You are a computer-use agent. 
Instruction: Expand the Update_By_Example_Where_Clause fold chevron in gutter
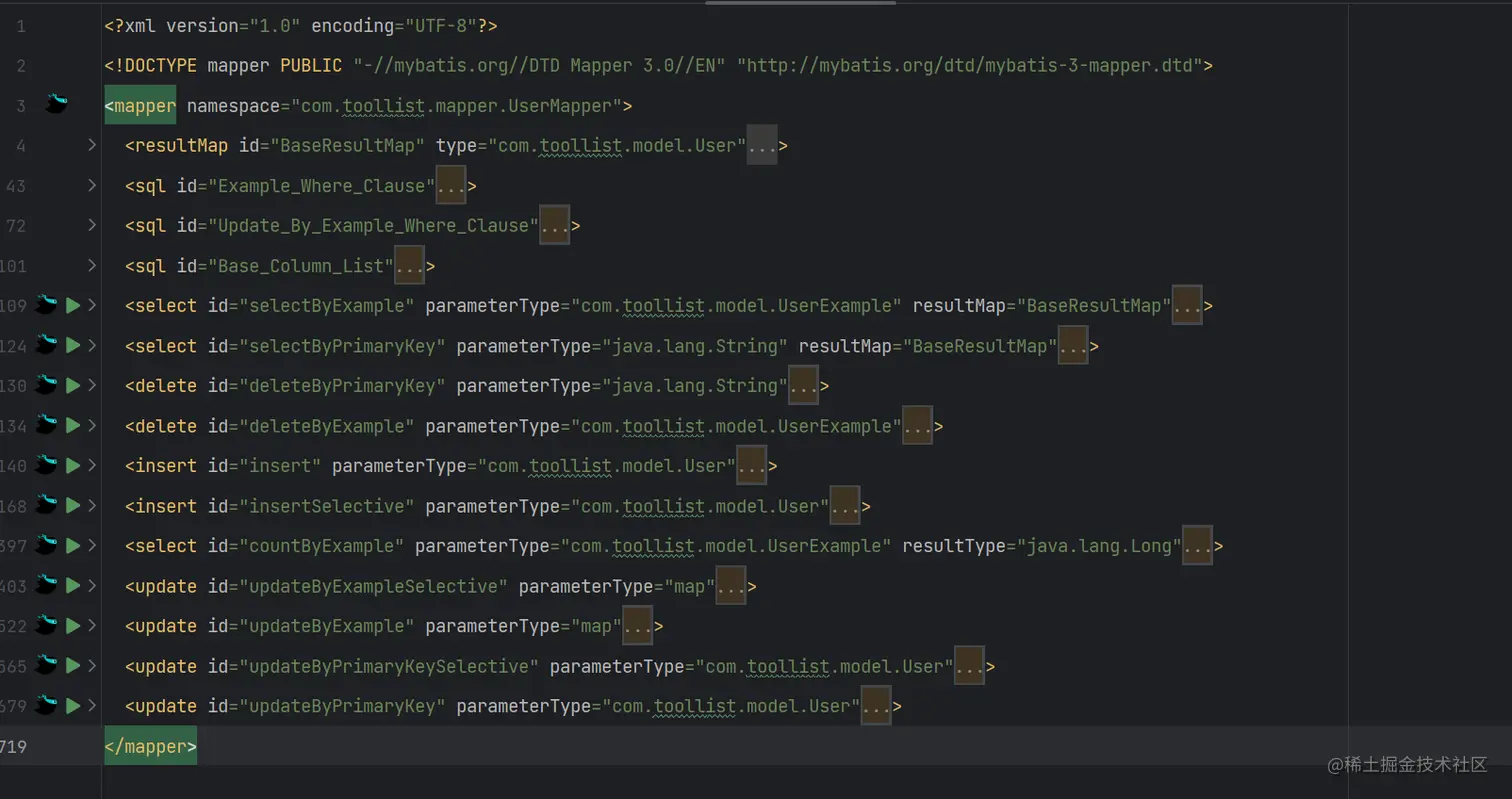(x=92, y=226)
